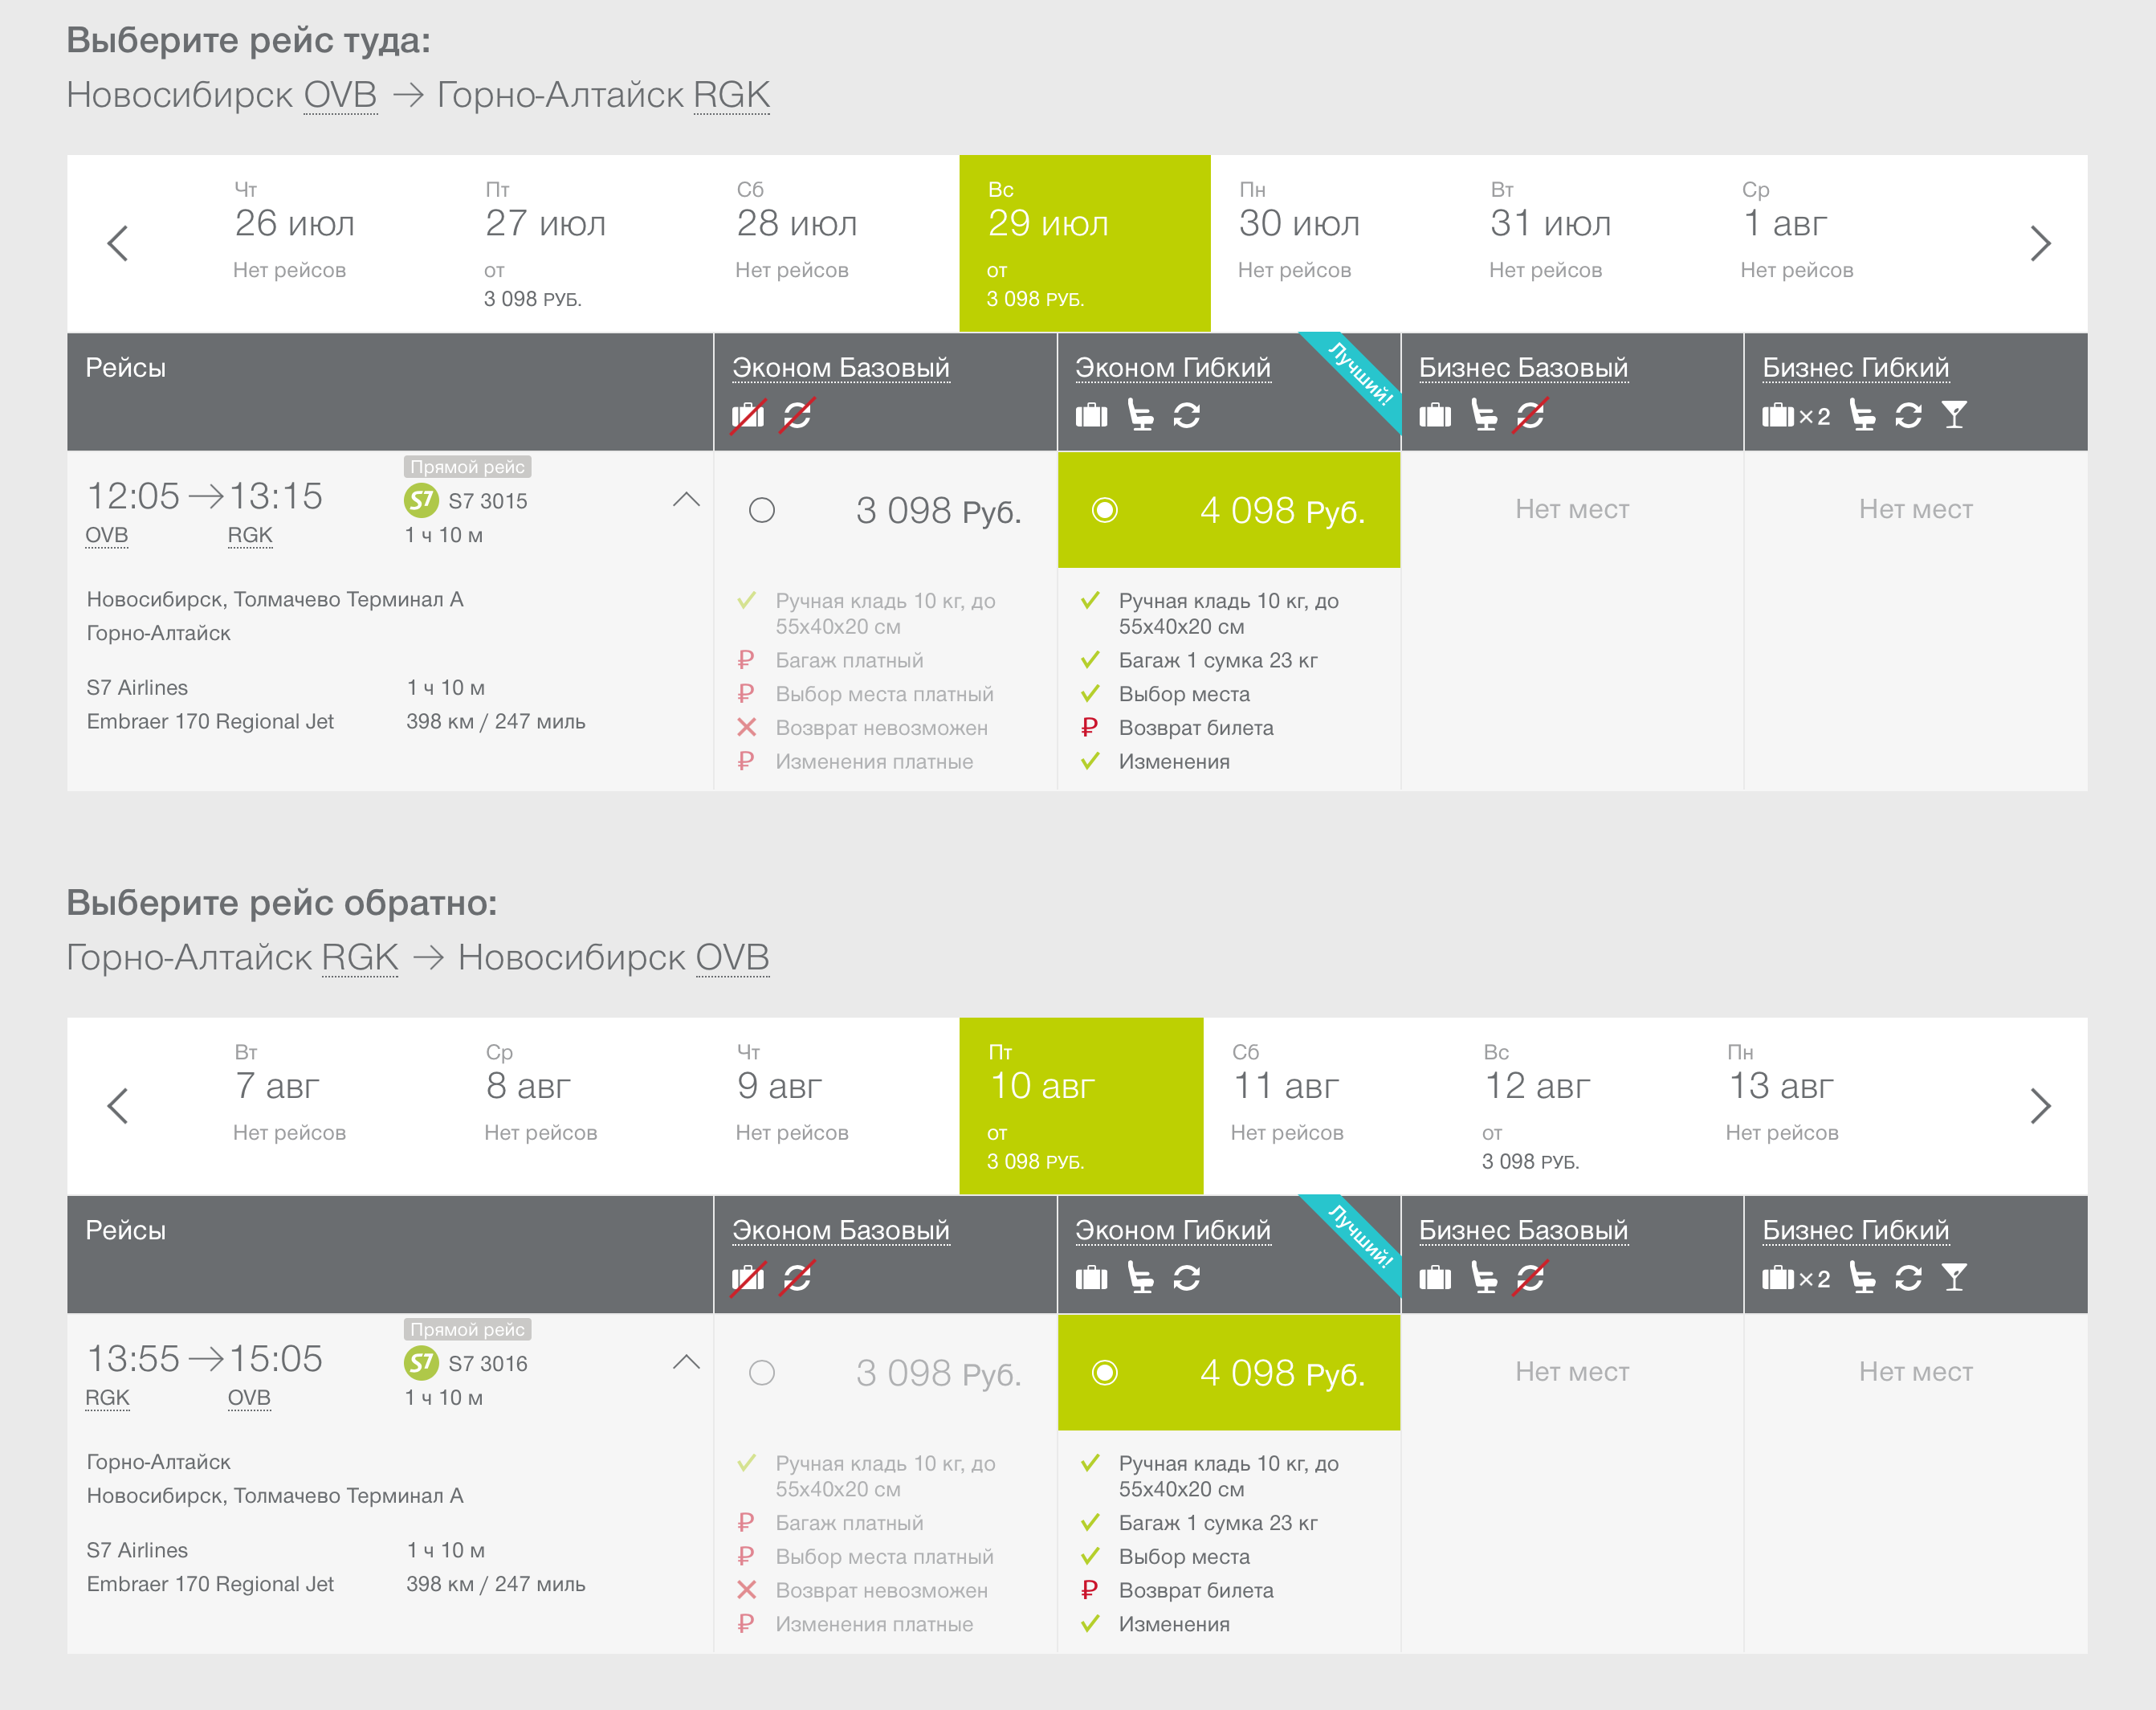The image size is (2156, 1710).
Task: Click Прямой рейс badge above S7 3016
Action: 467,1330
